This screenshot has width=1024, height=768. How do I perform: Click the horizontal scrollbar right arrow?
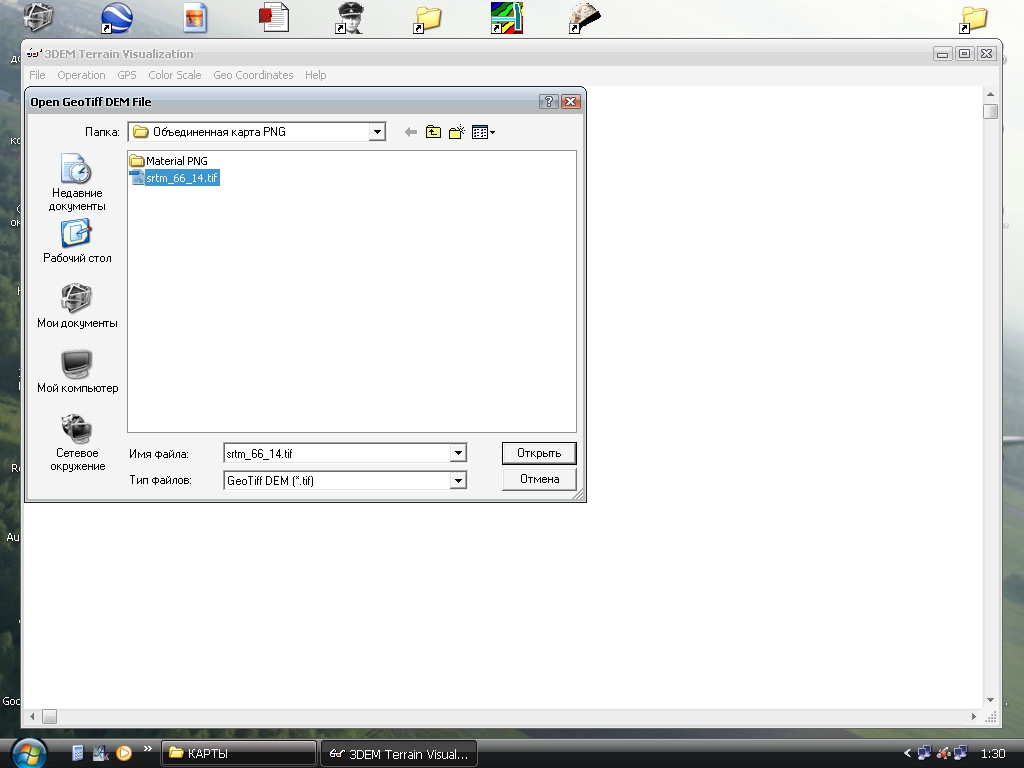coord(974,716)
